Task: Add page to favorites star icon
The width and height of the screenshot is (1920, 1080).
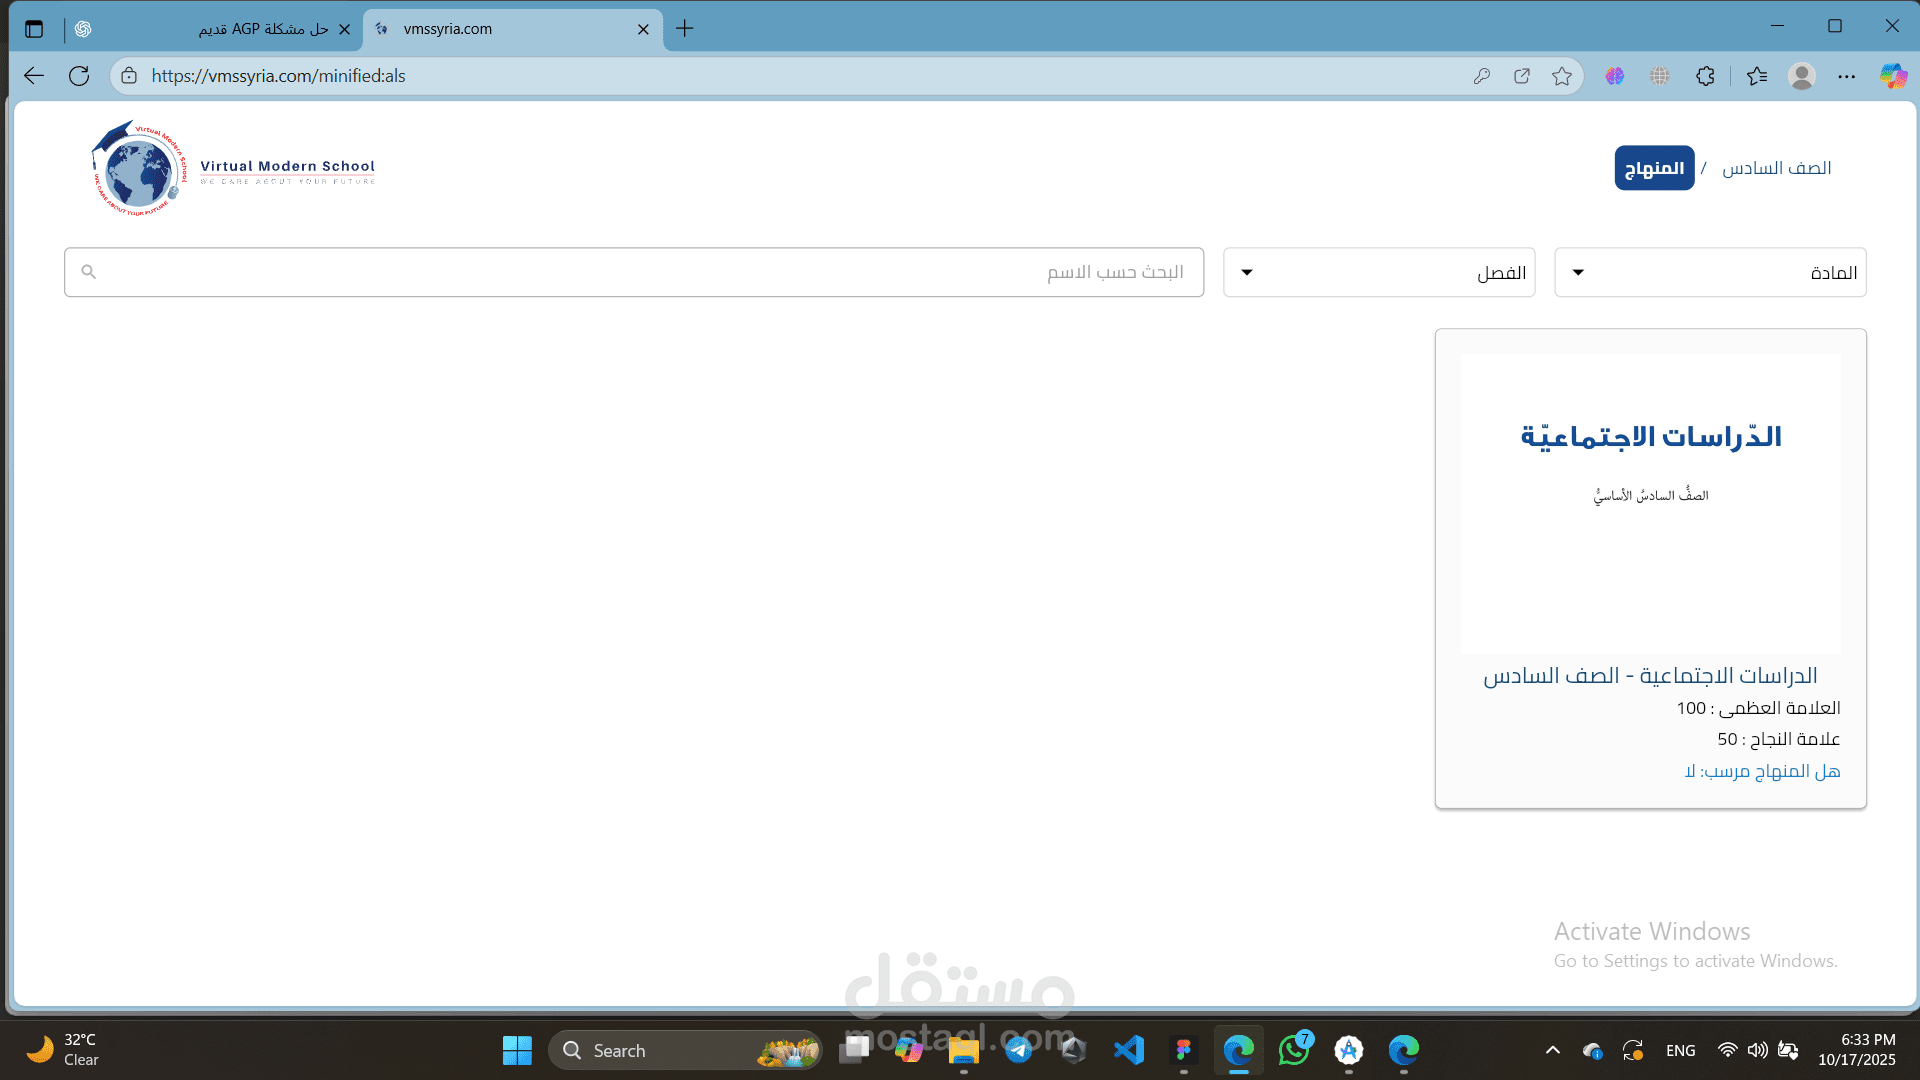Action: pos(1562,76)
